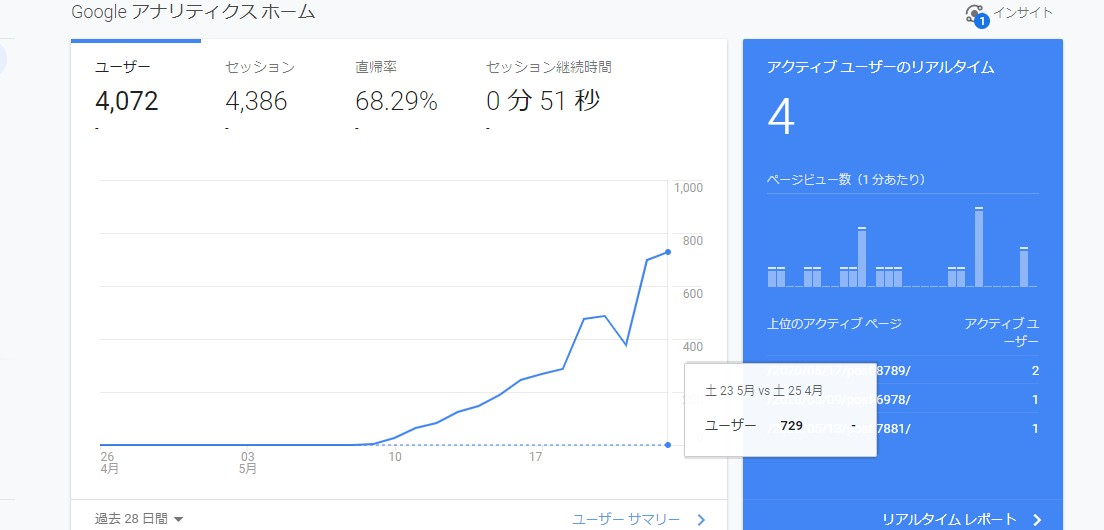Click the realtime active users count 4
The height and width of the screenshot is (530, 1104).
pyautogui.click(x=781, y=118)
